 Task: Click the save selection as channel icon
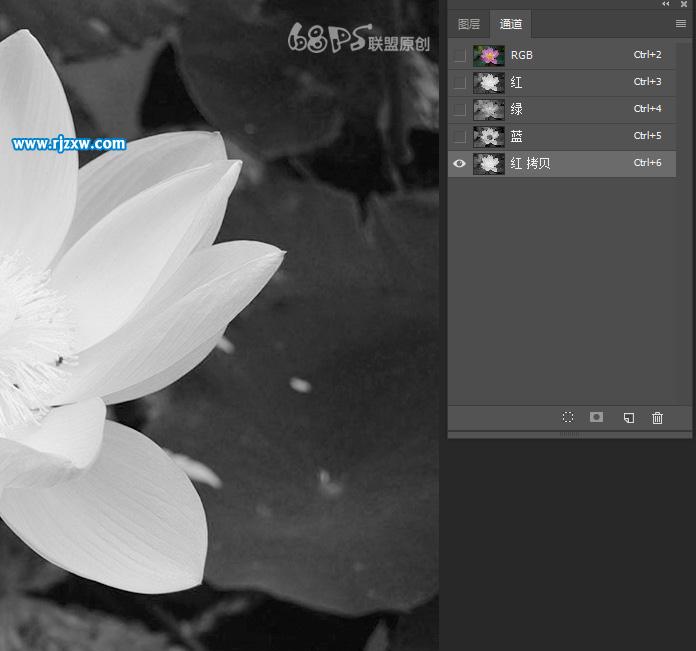click(597, 418)
